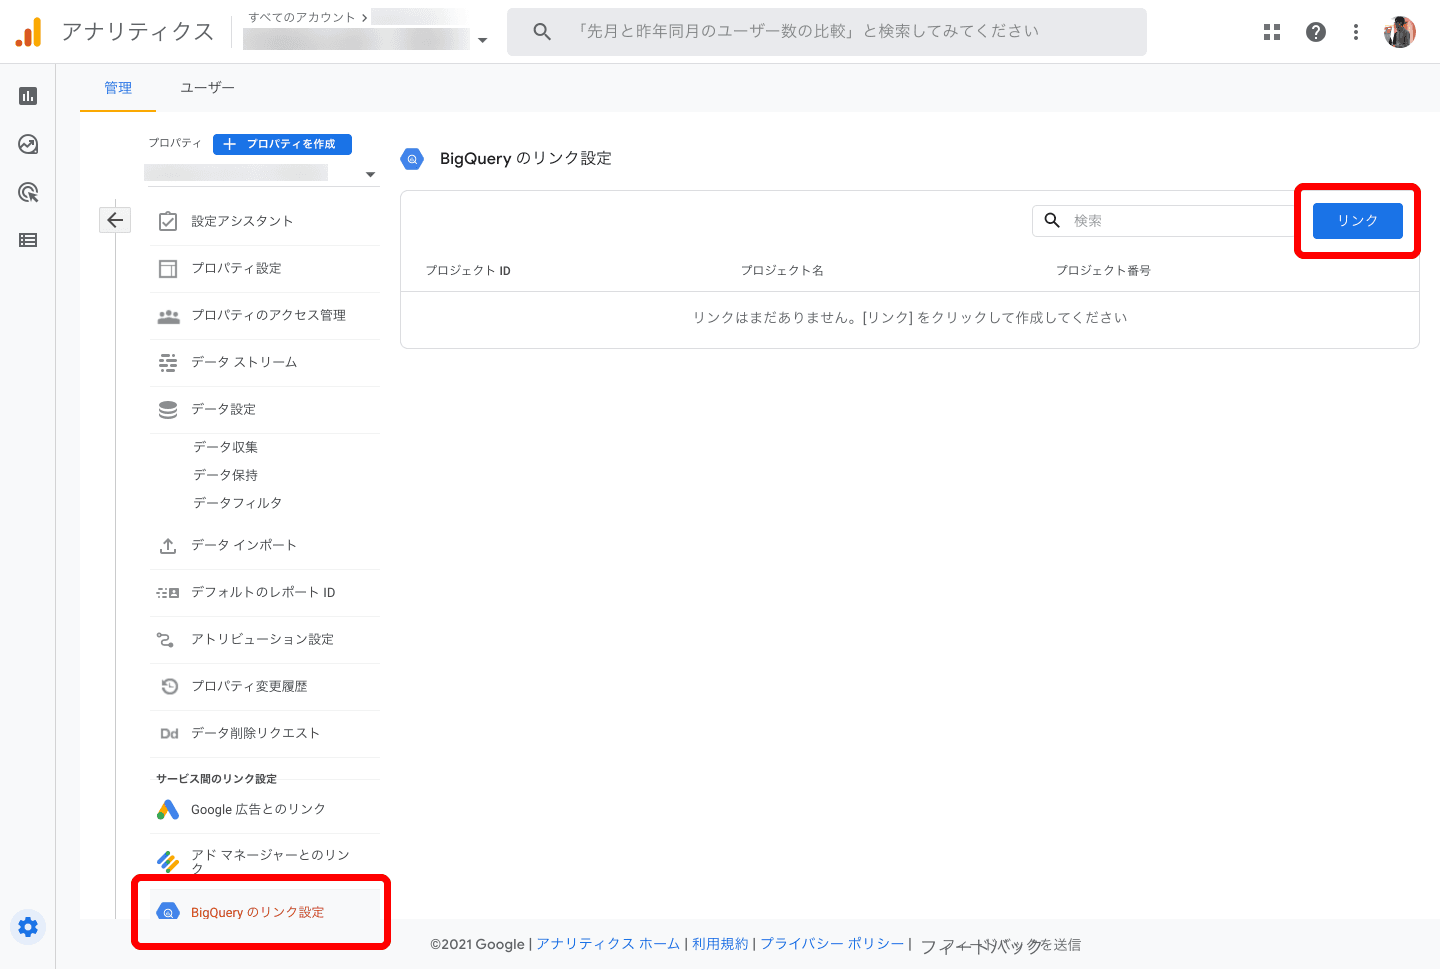
Task: Expand the property selector dropdown
Action: tap(370, 174)
